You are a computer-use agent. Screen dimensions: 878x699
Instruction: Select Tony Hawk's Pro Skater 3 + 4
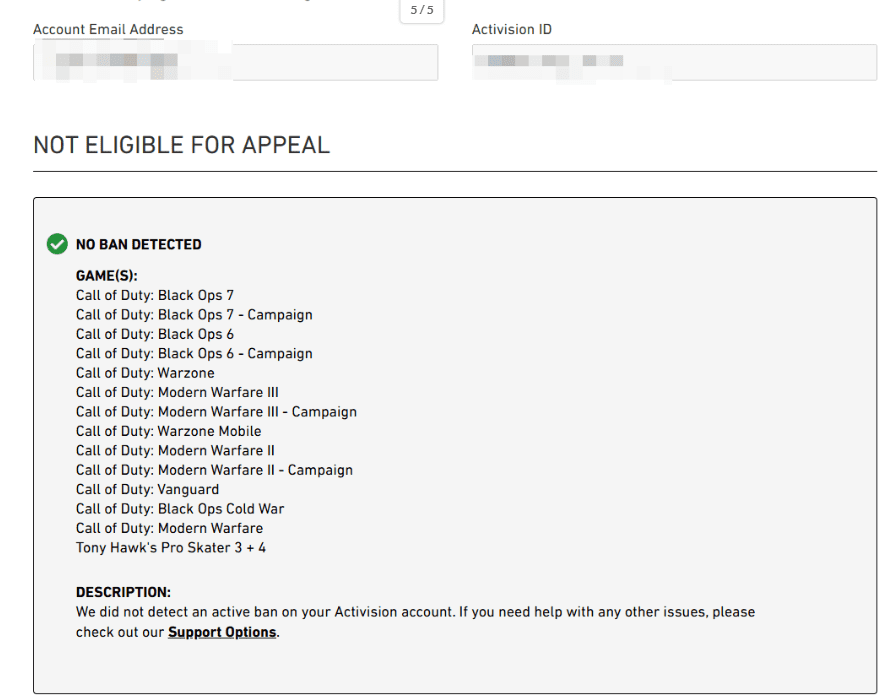click(171, 548)
